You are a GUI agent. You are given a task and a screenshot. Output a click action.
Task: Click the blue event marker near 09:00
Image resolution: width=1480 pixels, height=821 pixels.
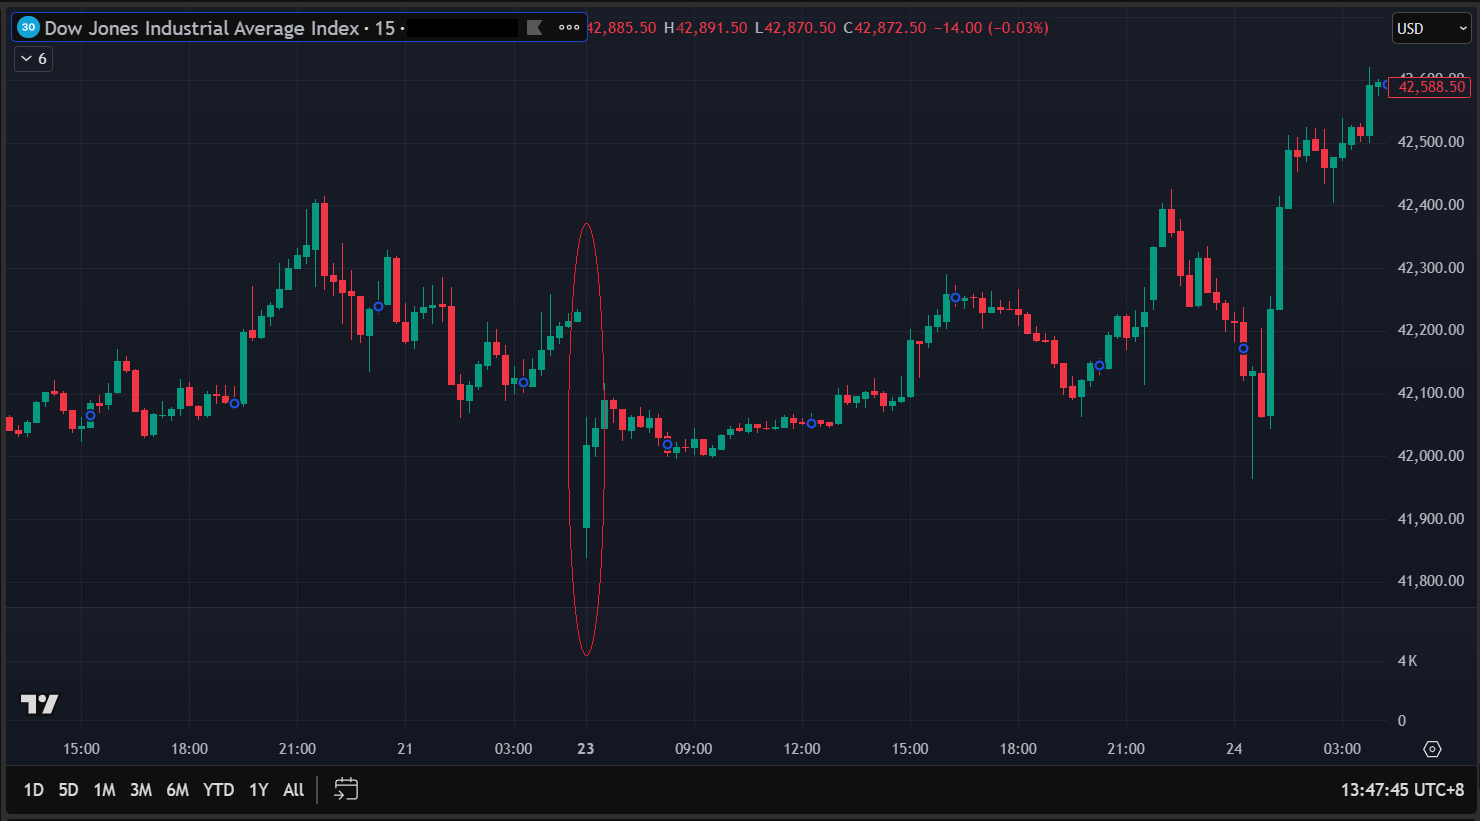(668, 445)
